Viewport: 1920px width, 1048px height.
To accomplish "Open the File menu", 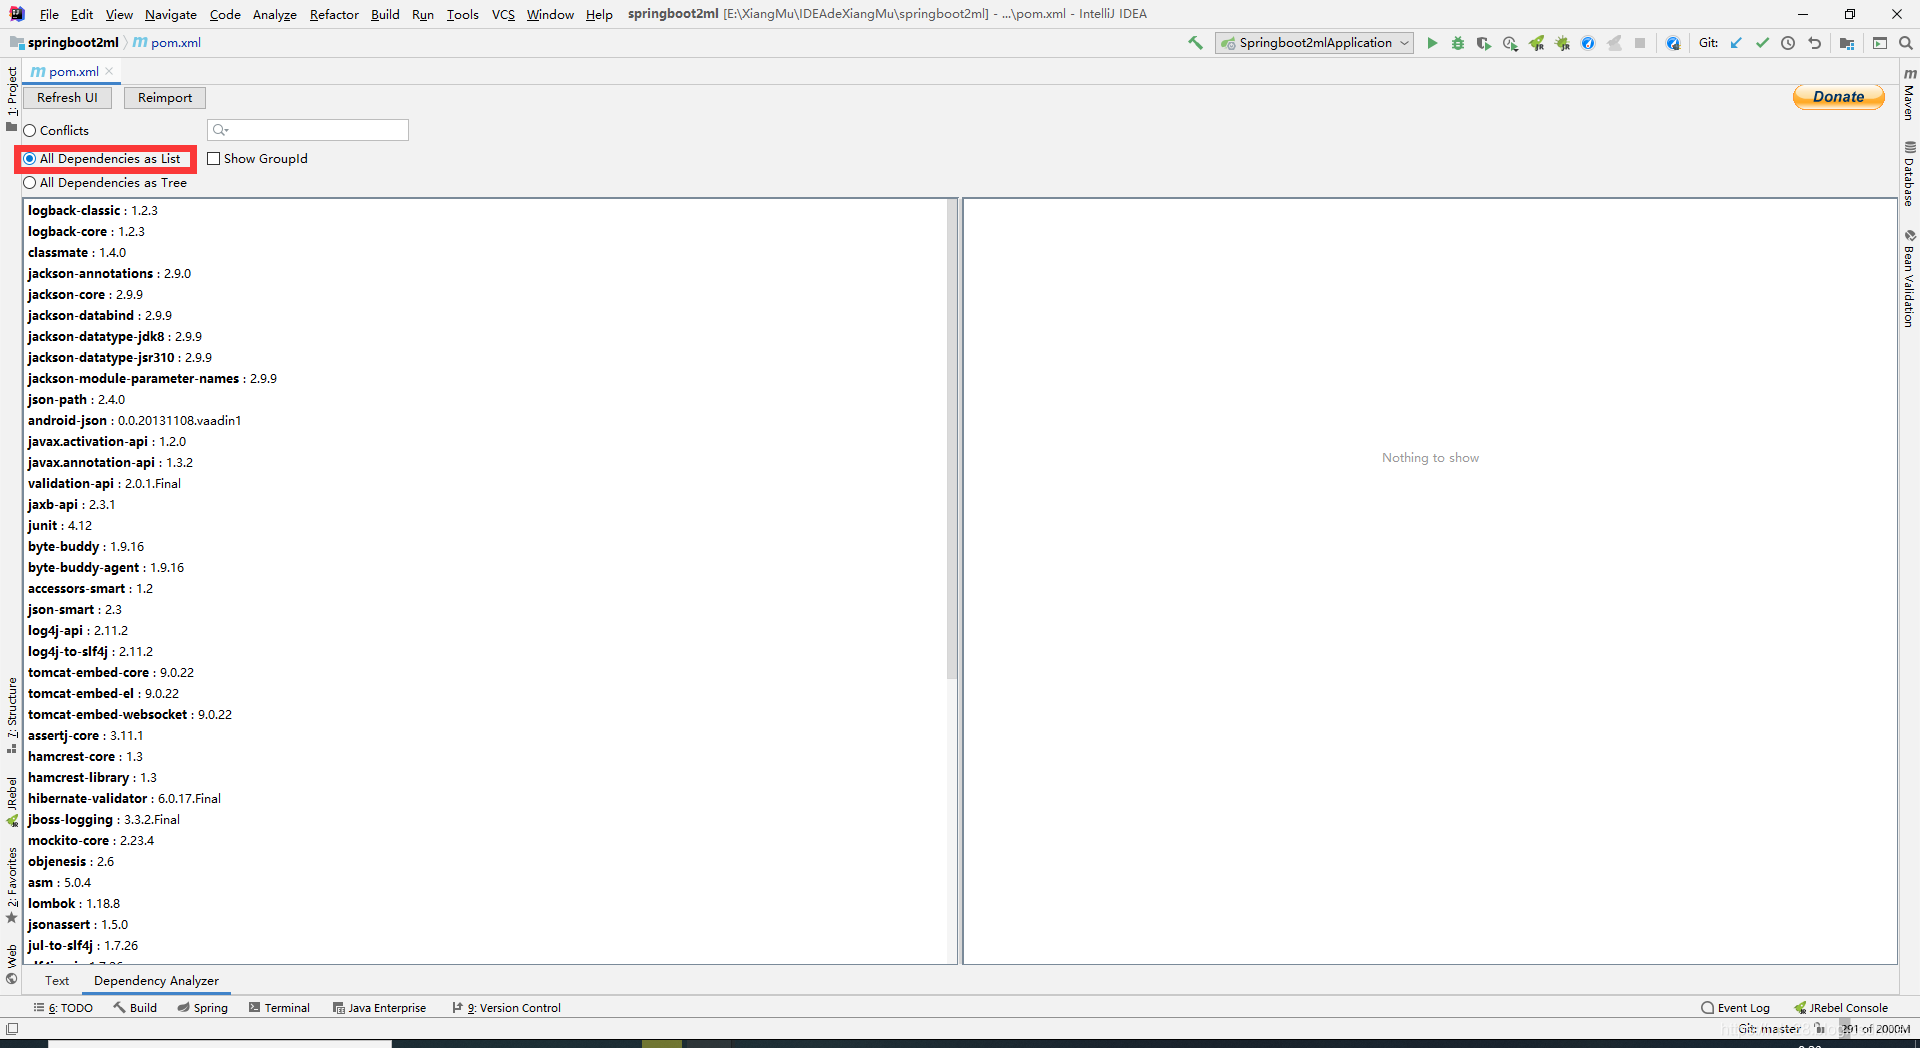I will 49,14.
